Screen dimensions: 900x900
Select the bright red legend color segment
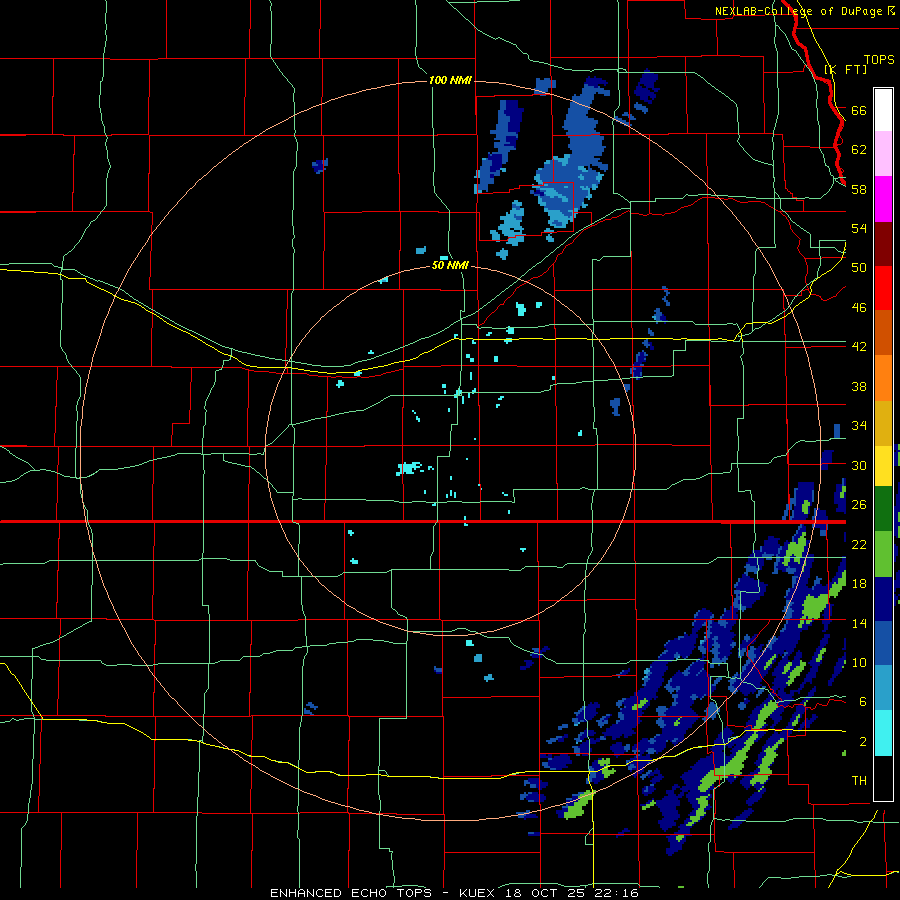pyautogui.click(x=883, y=288)
